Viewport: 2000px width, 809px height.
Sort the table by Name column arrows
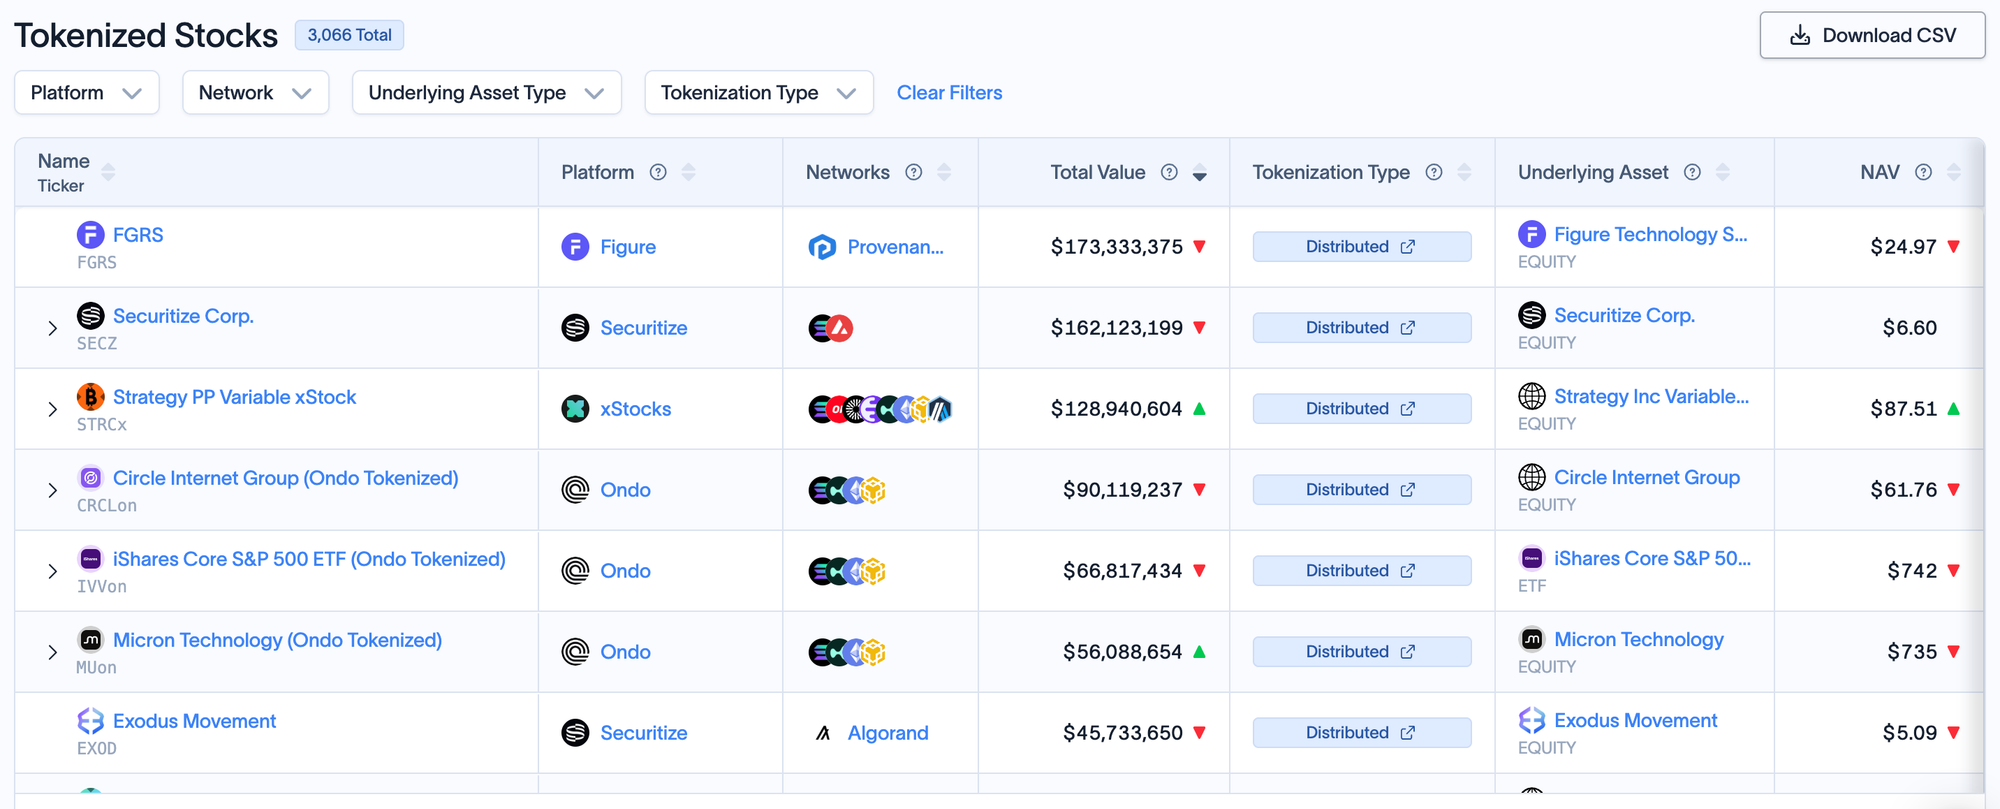[x=108, y=172]
